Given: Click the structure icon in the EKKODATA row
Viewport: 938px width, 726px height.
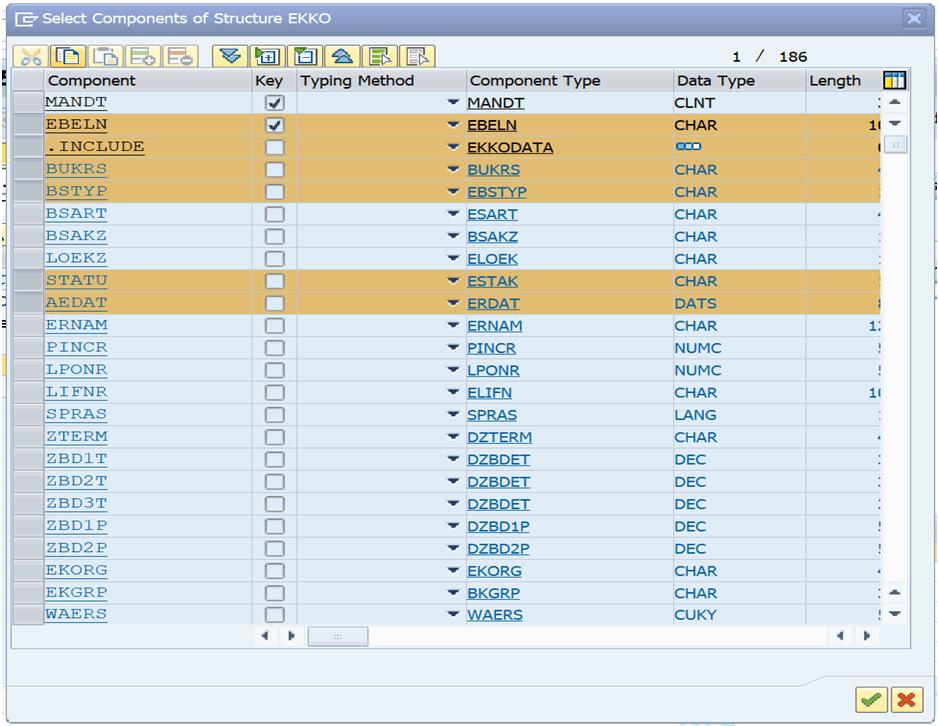Looking at the screenshot, I should 688,147.
